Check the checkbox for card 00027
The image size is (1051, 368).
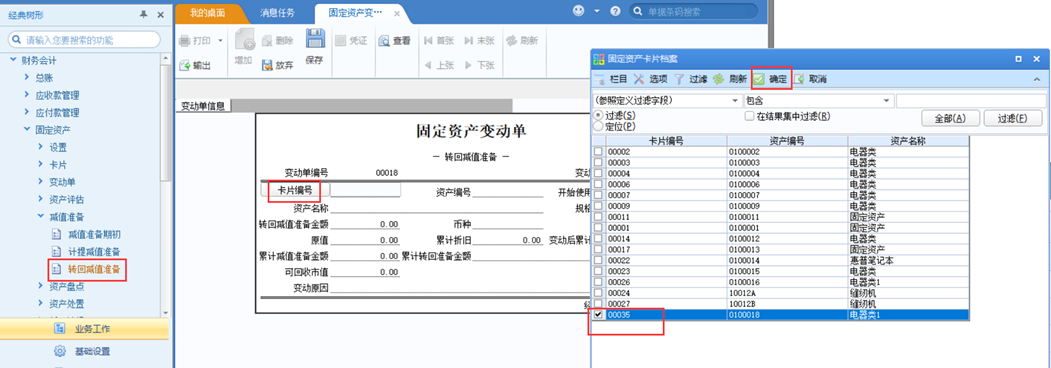pyautogui.click(x=599, y=303)
